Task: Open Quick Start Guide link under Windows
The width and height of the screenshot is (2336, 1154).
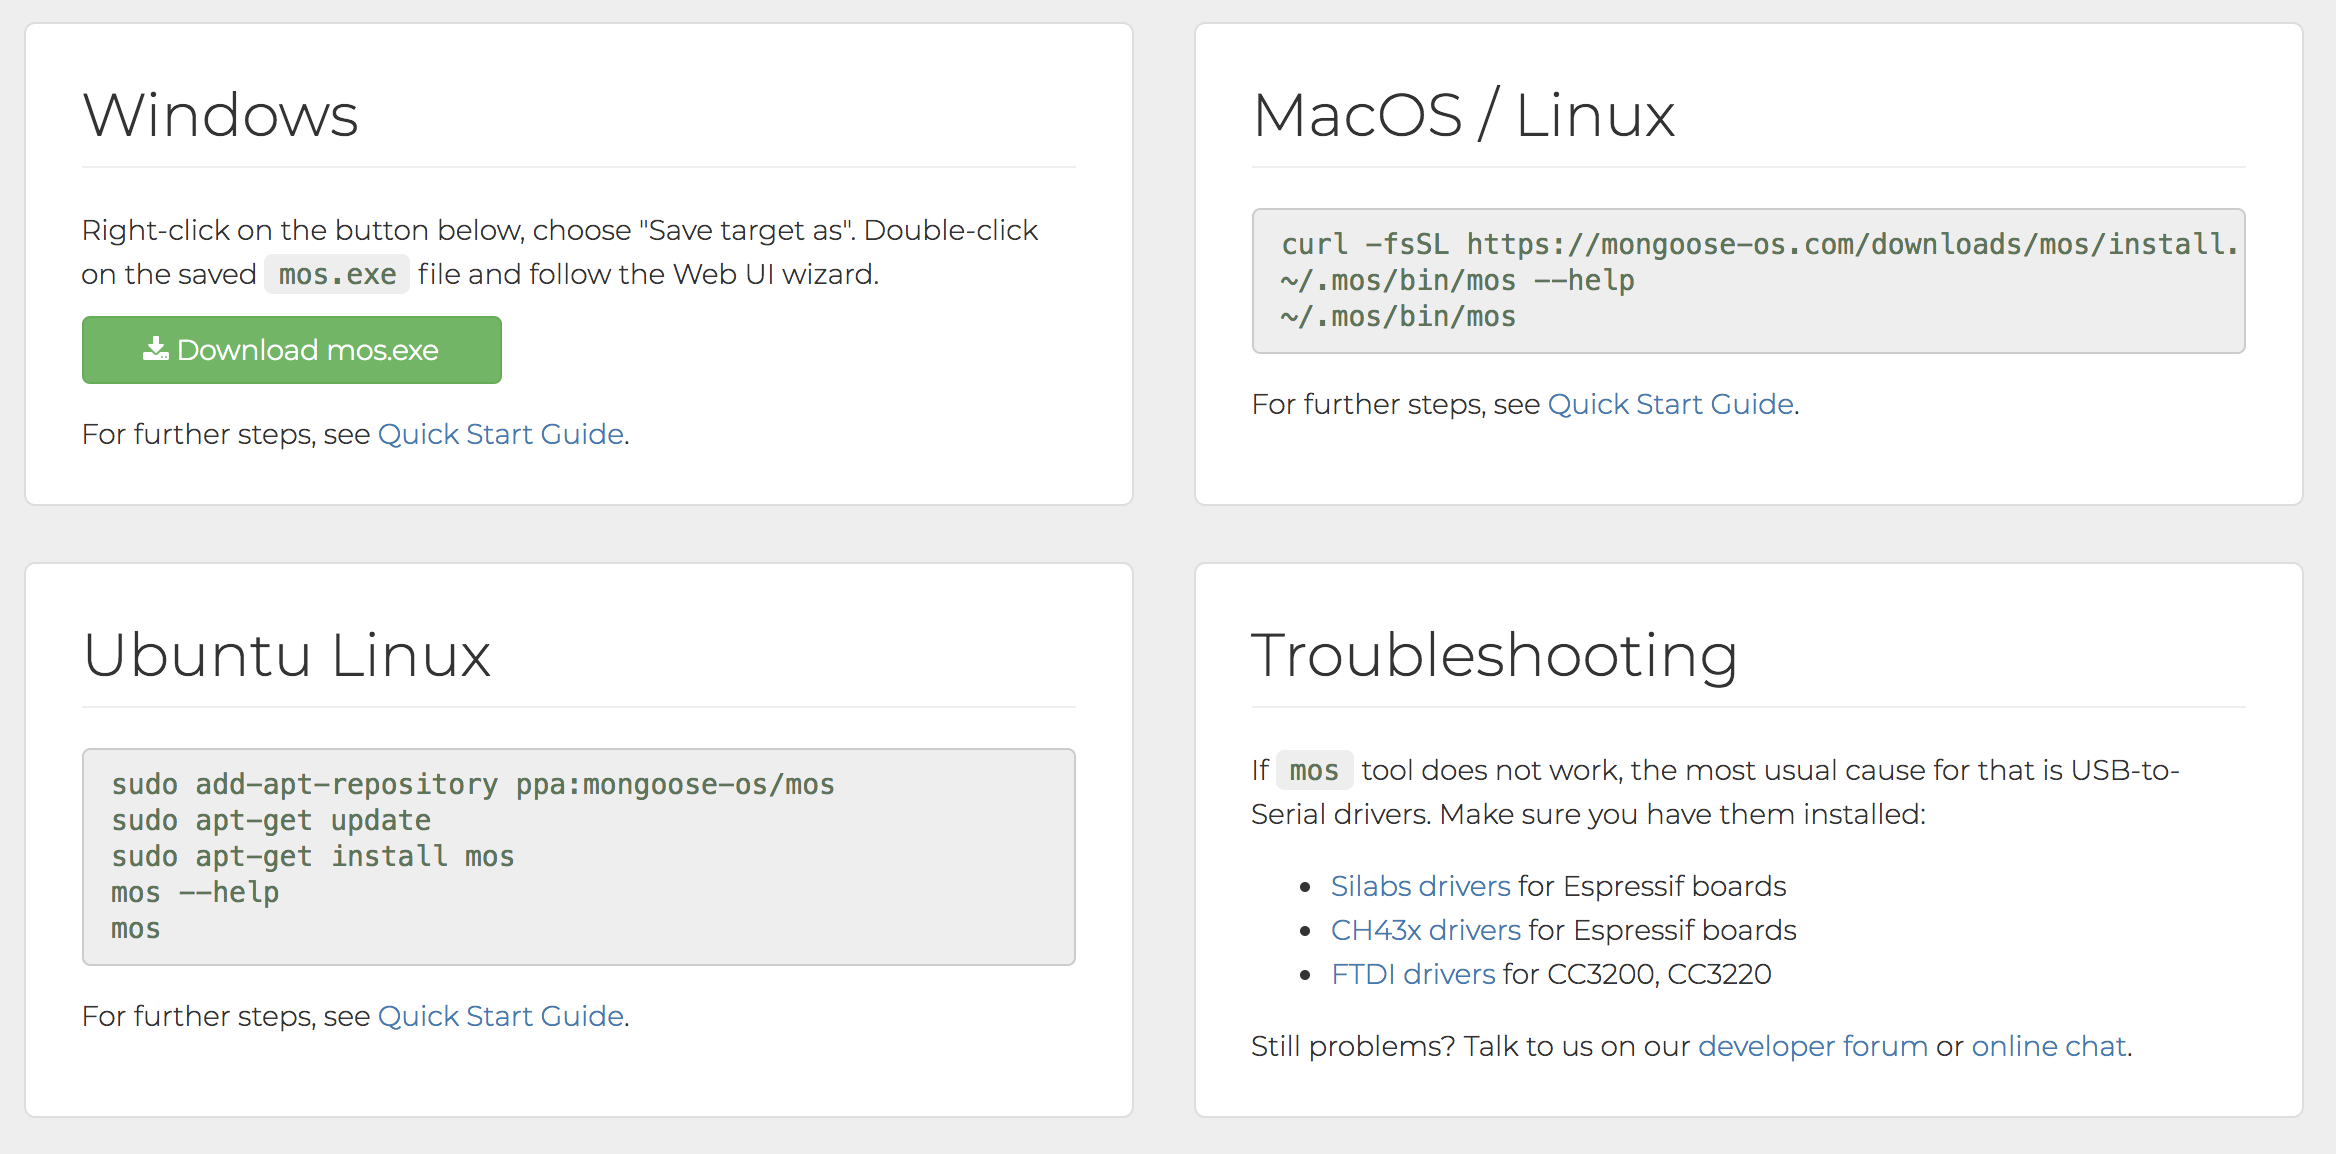Action: click(501, 434)
